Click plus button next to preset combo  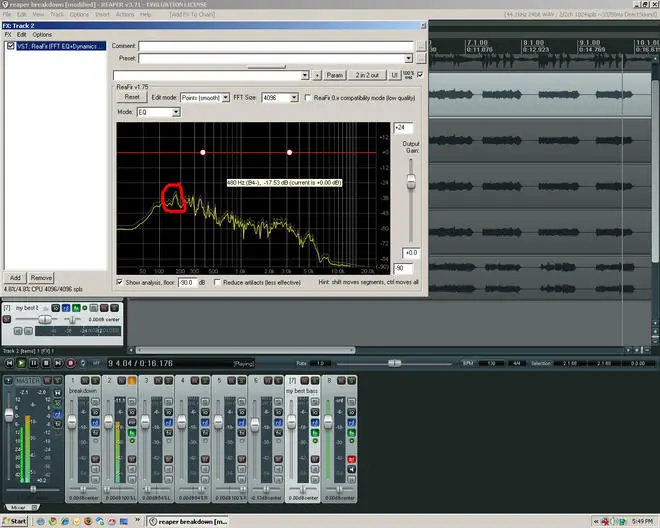pyautogui.click(x=317, y=75)
